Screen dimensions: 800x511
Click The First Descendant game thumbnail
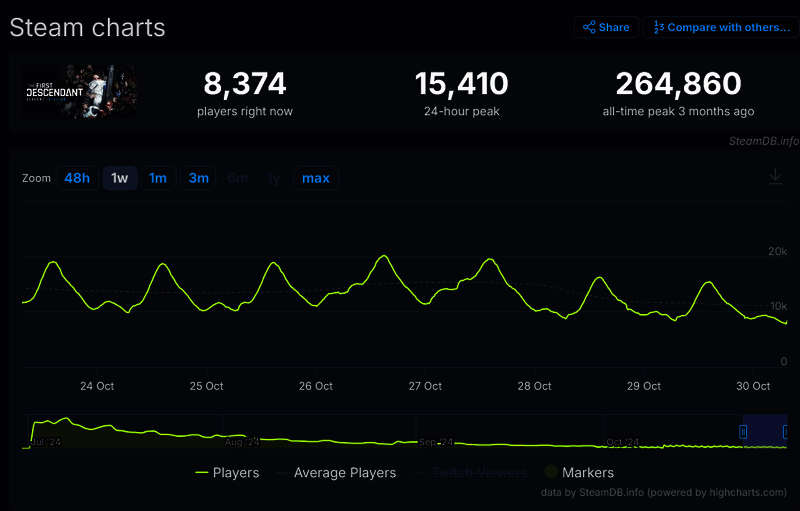pyautogui.click(x=80, y=92)
